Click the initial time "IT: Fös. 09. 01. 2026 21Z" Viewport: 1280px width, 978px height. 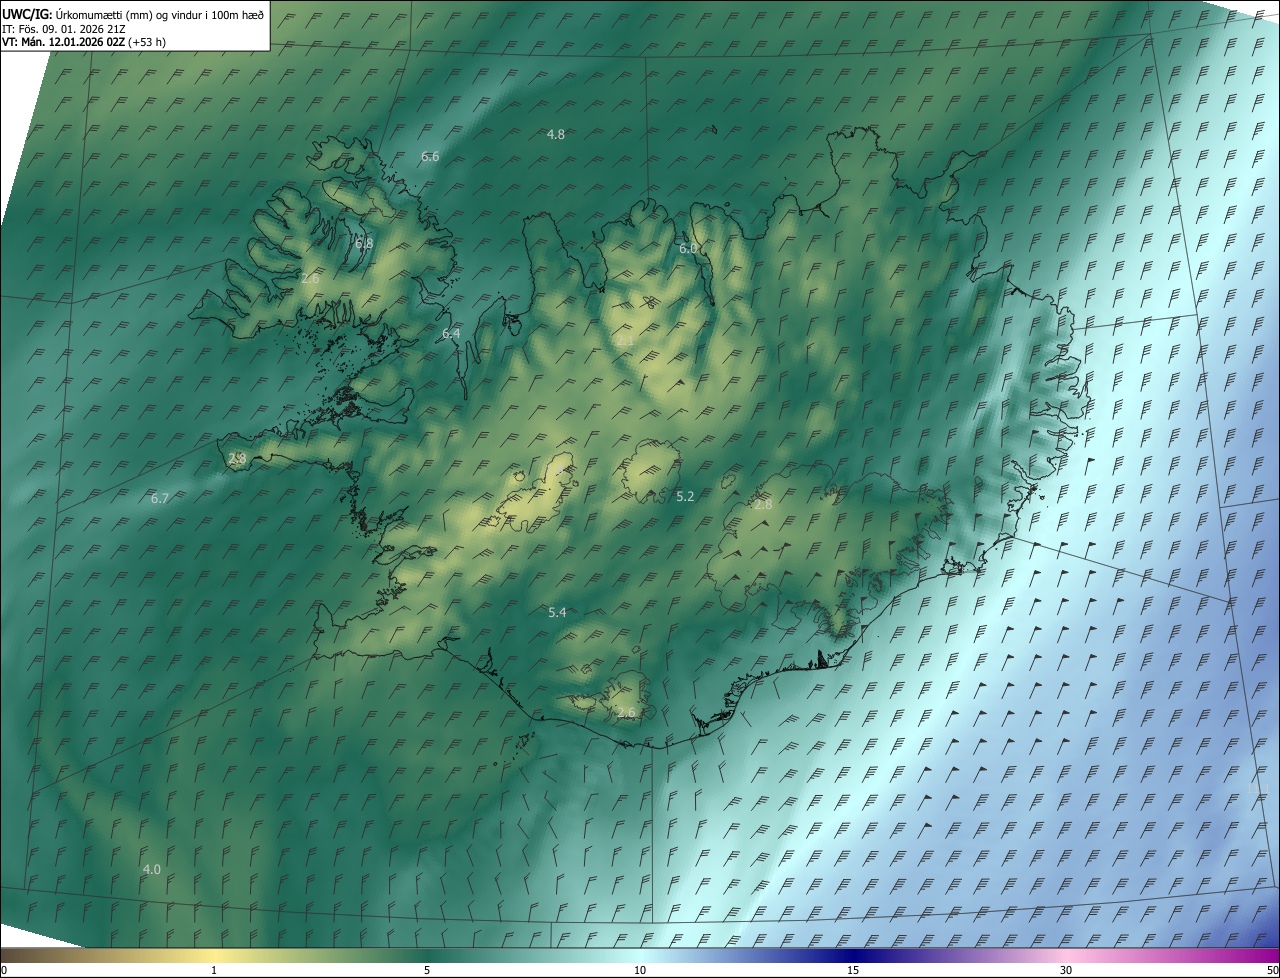pos(64,29)
